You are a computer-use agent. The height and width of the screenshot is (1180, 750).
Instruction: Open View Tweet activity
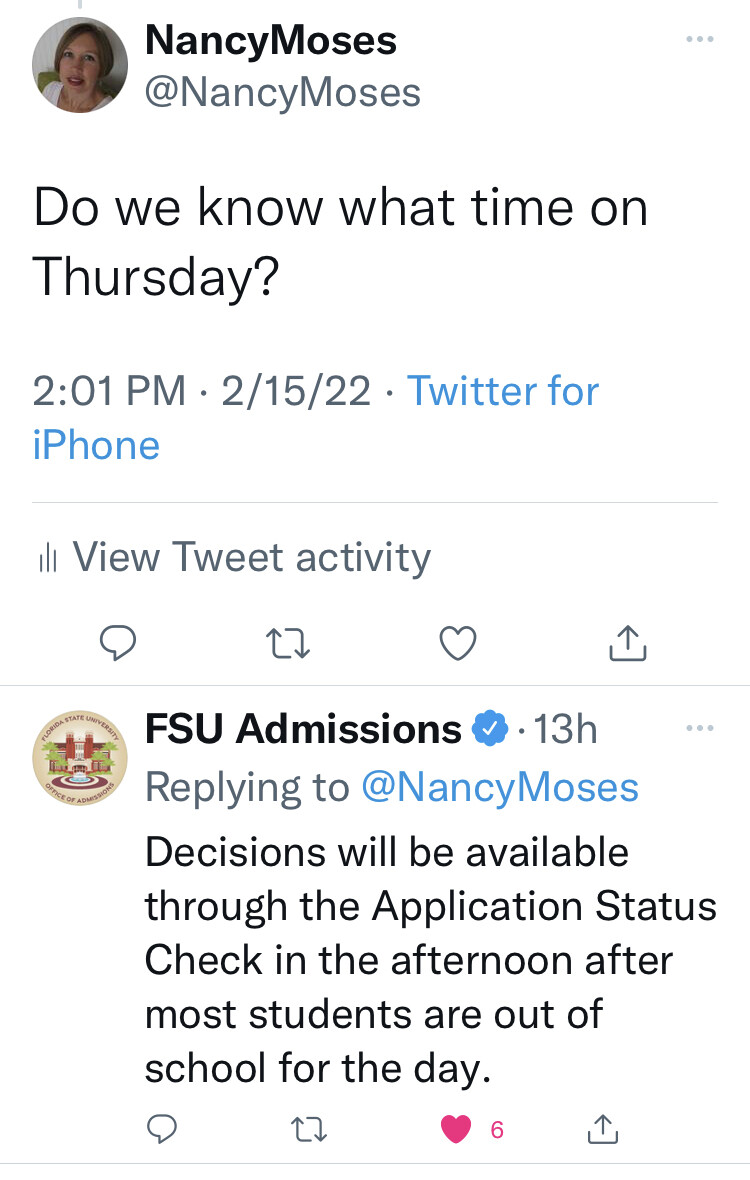click(x=251, y=557)
